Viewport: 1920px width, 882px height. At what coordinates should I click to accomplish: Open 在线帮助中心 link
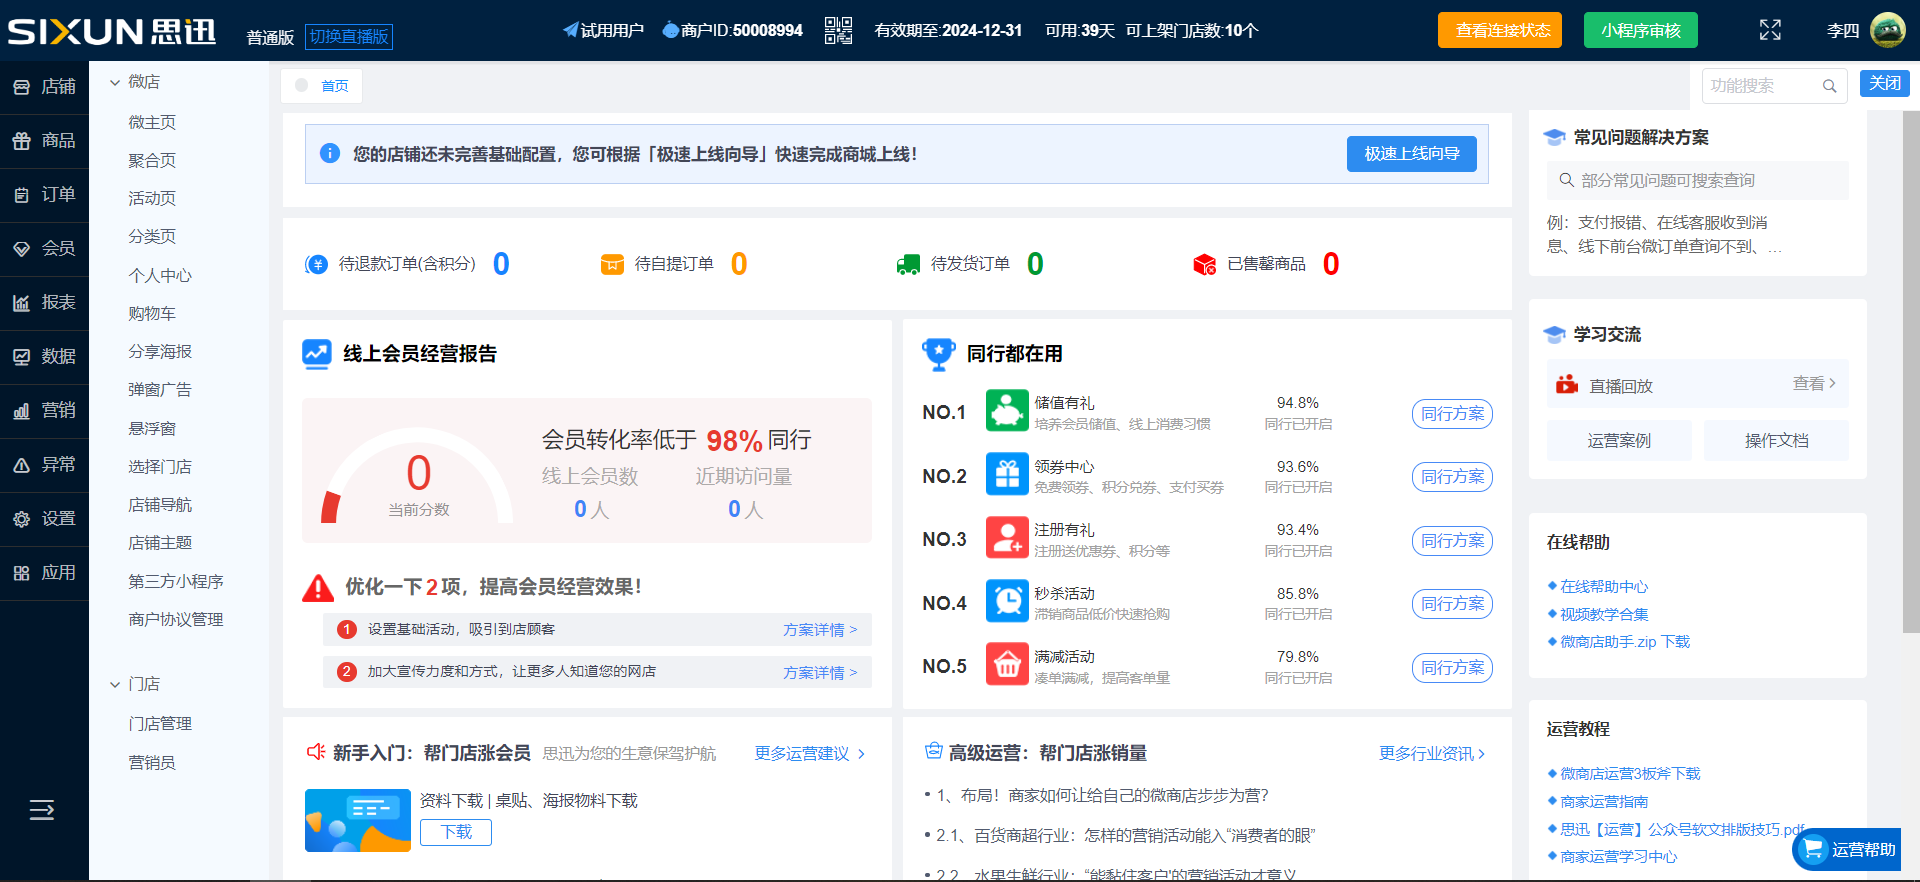pos(1604,587)
